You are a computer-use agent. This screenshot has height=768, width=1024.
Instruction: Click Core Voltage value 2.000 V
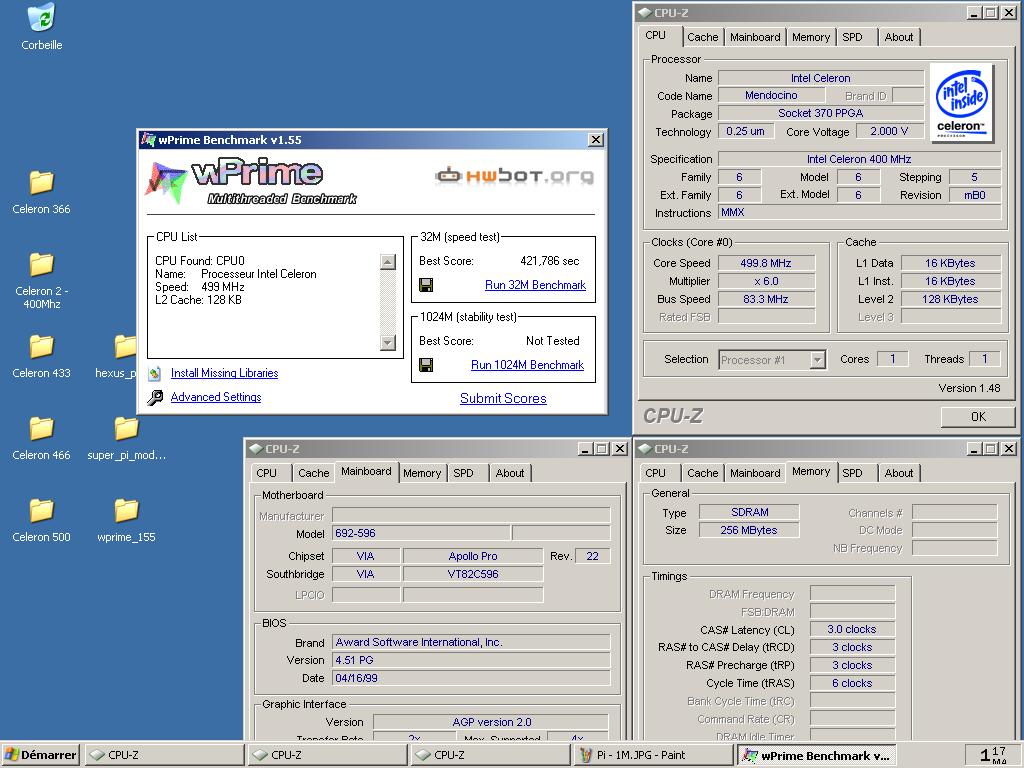point(889,131)
